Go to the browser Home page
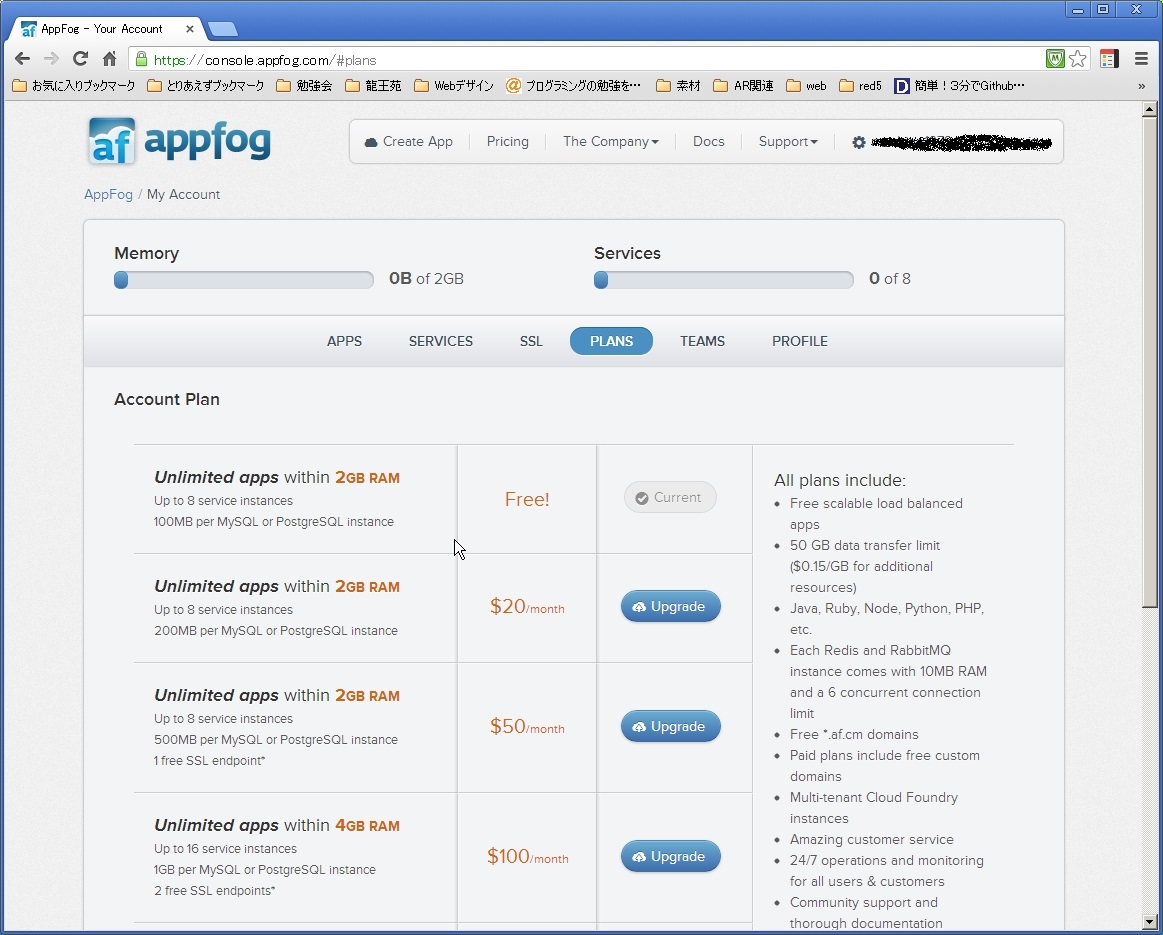The height and width of the screenshot is (935, 1163). 109,59
